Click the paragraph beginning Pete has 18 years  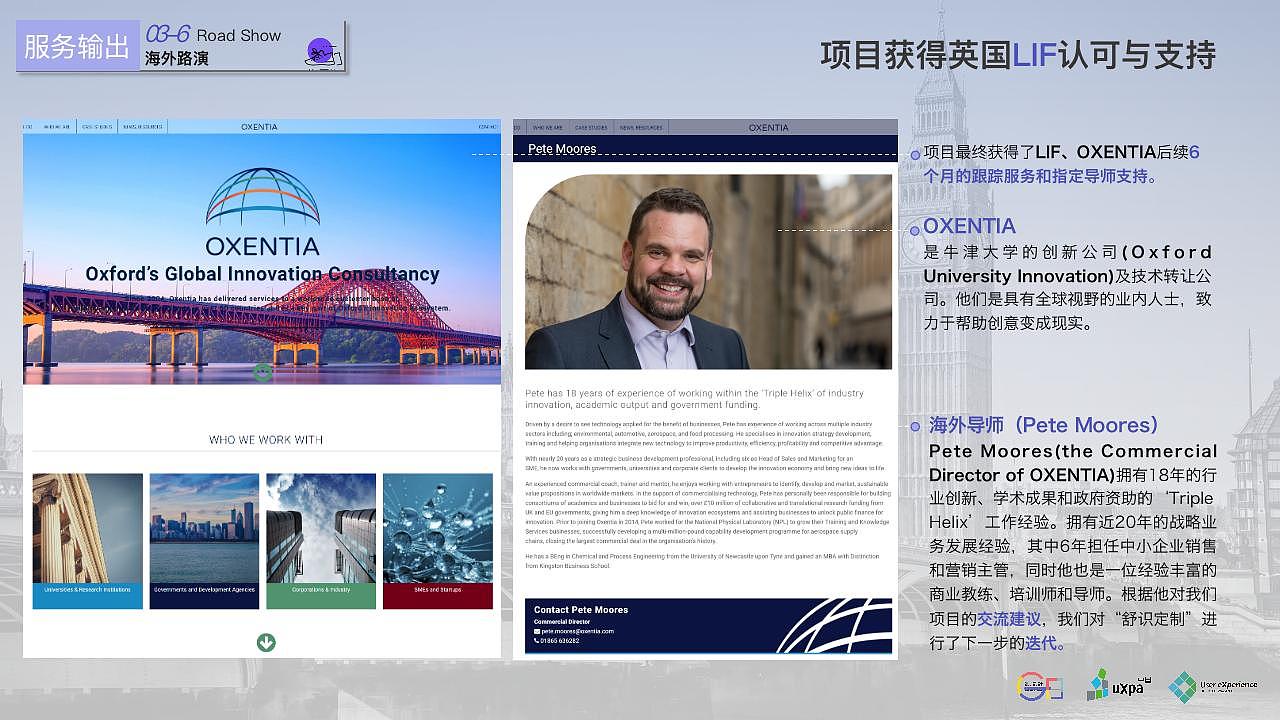[695, 399]
